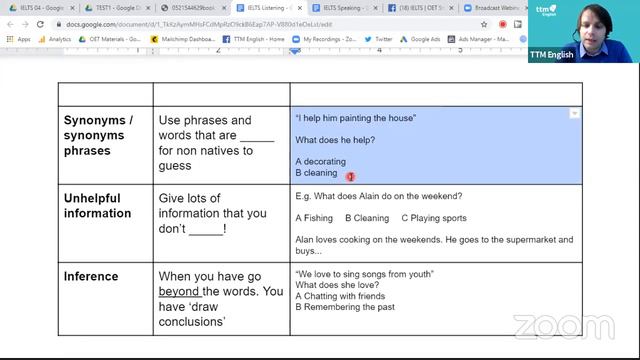This screenshot has height=360, width=640.
Task: Go forward in browser history
Action: pyautogui.click(x=25, y=24)
